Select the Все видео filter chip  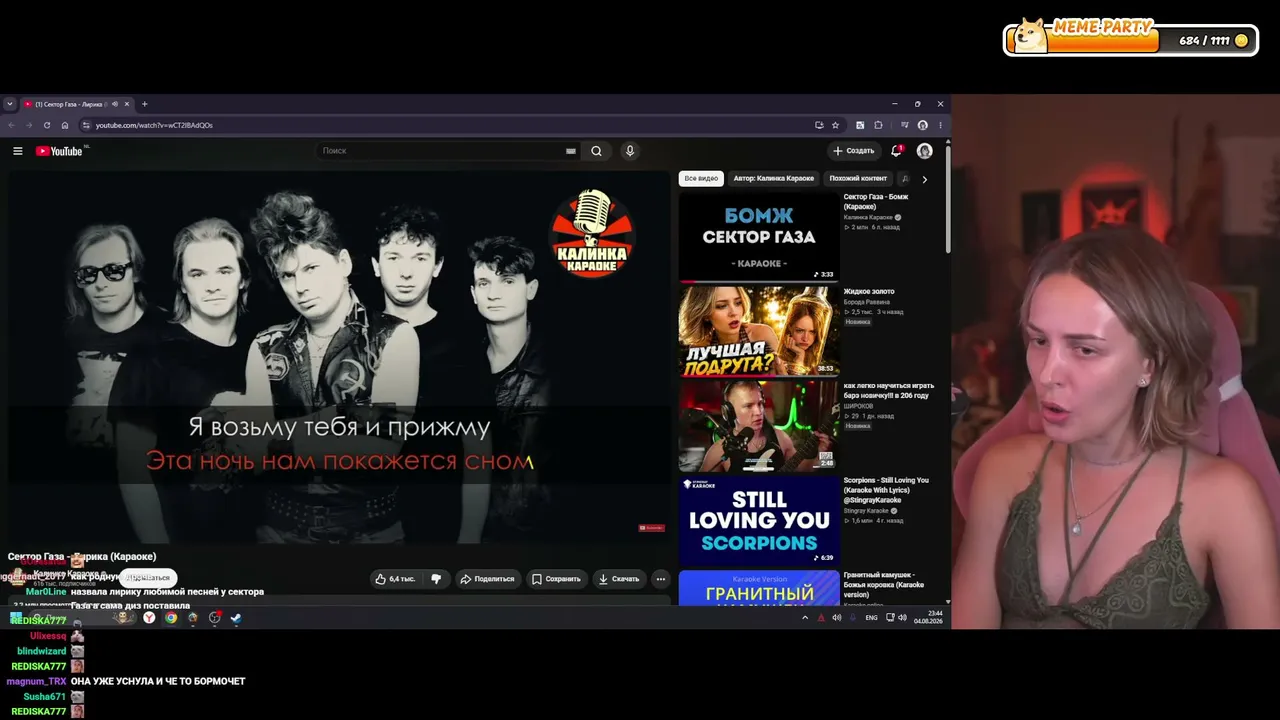click(x=701, y=179)
